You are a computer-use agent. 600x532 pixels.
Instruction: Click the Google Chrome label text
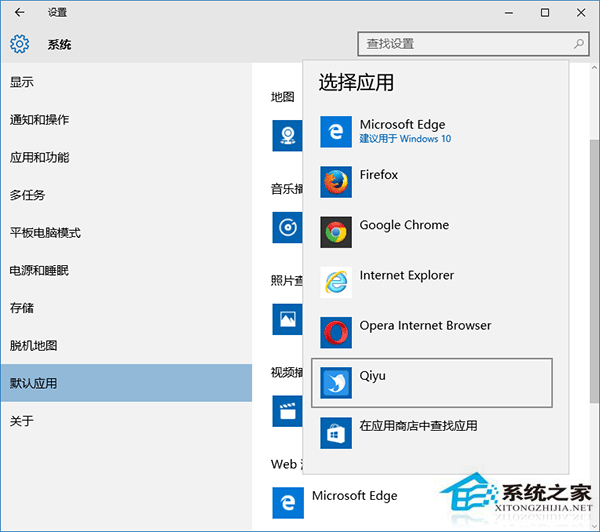[404, 225]
